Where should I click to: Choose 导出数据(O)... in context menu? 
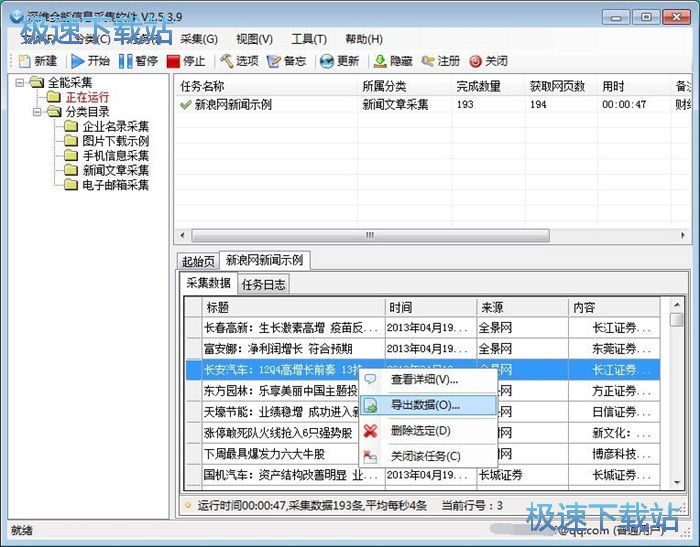coord(429,405)
